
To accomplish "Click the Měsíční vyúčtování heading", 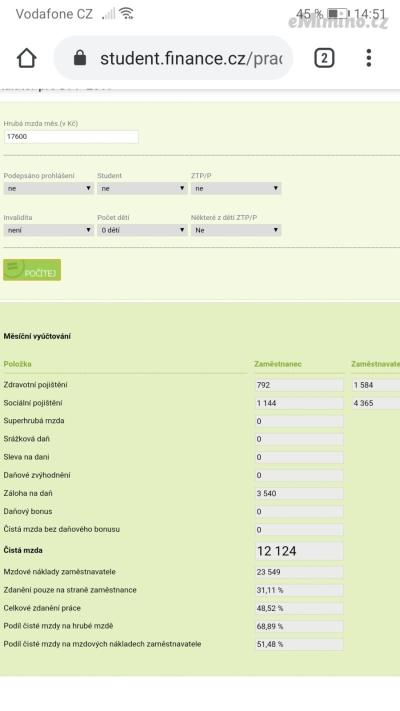I will click(x=37, y=336).
